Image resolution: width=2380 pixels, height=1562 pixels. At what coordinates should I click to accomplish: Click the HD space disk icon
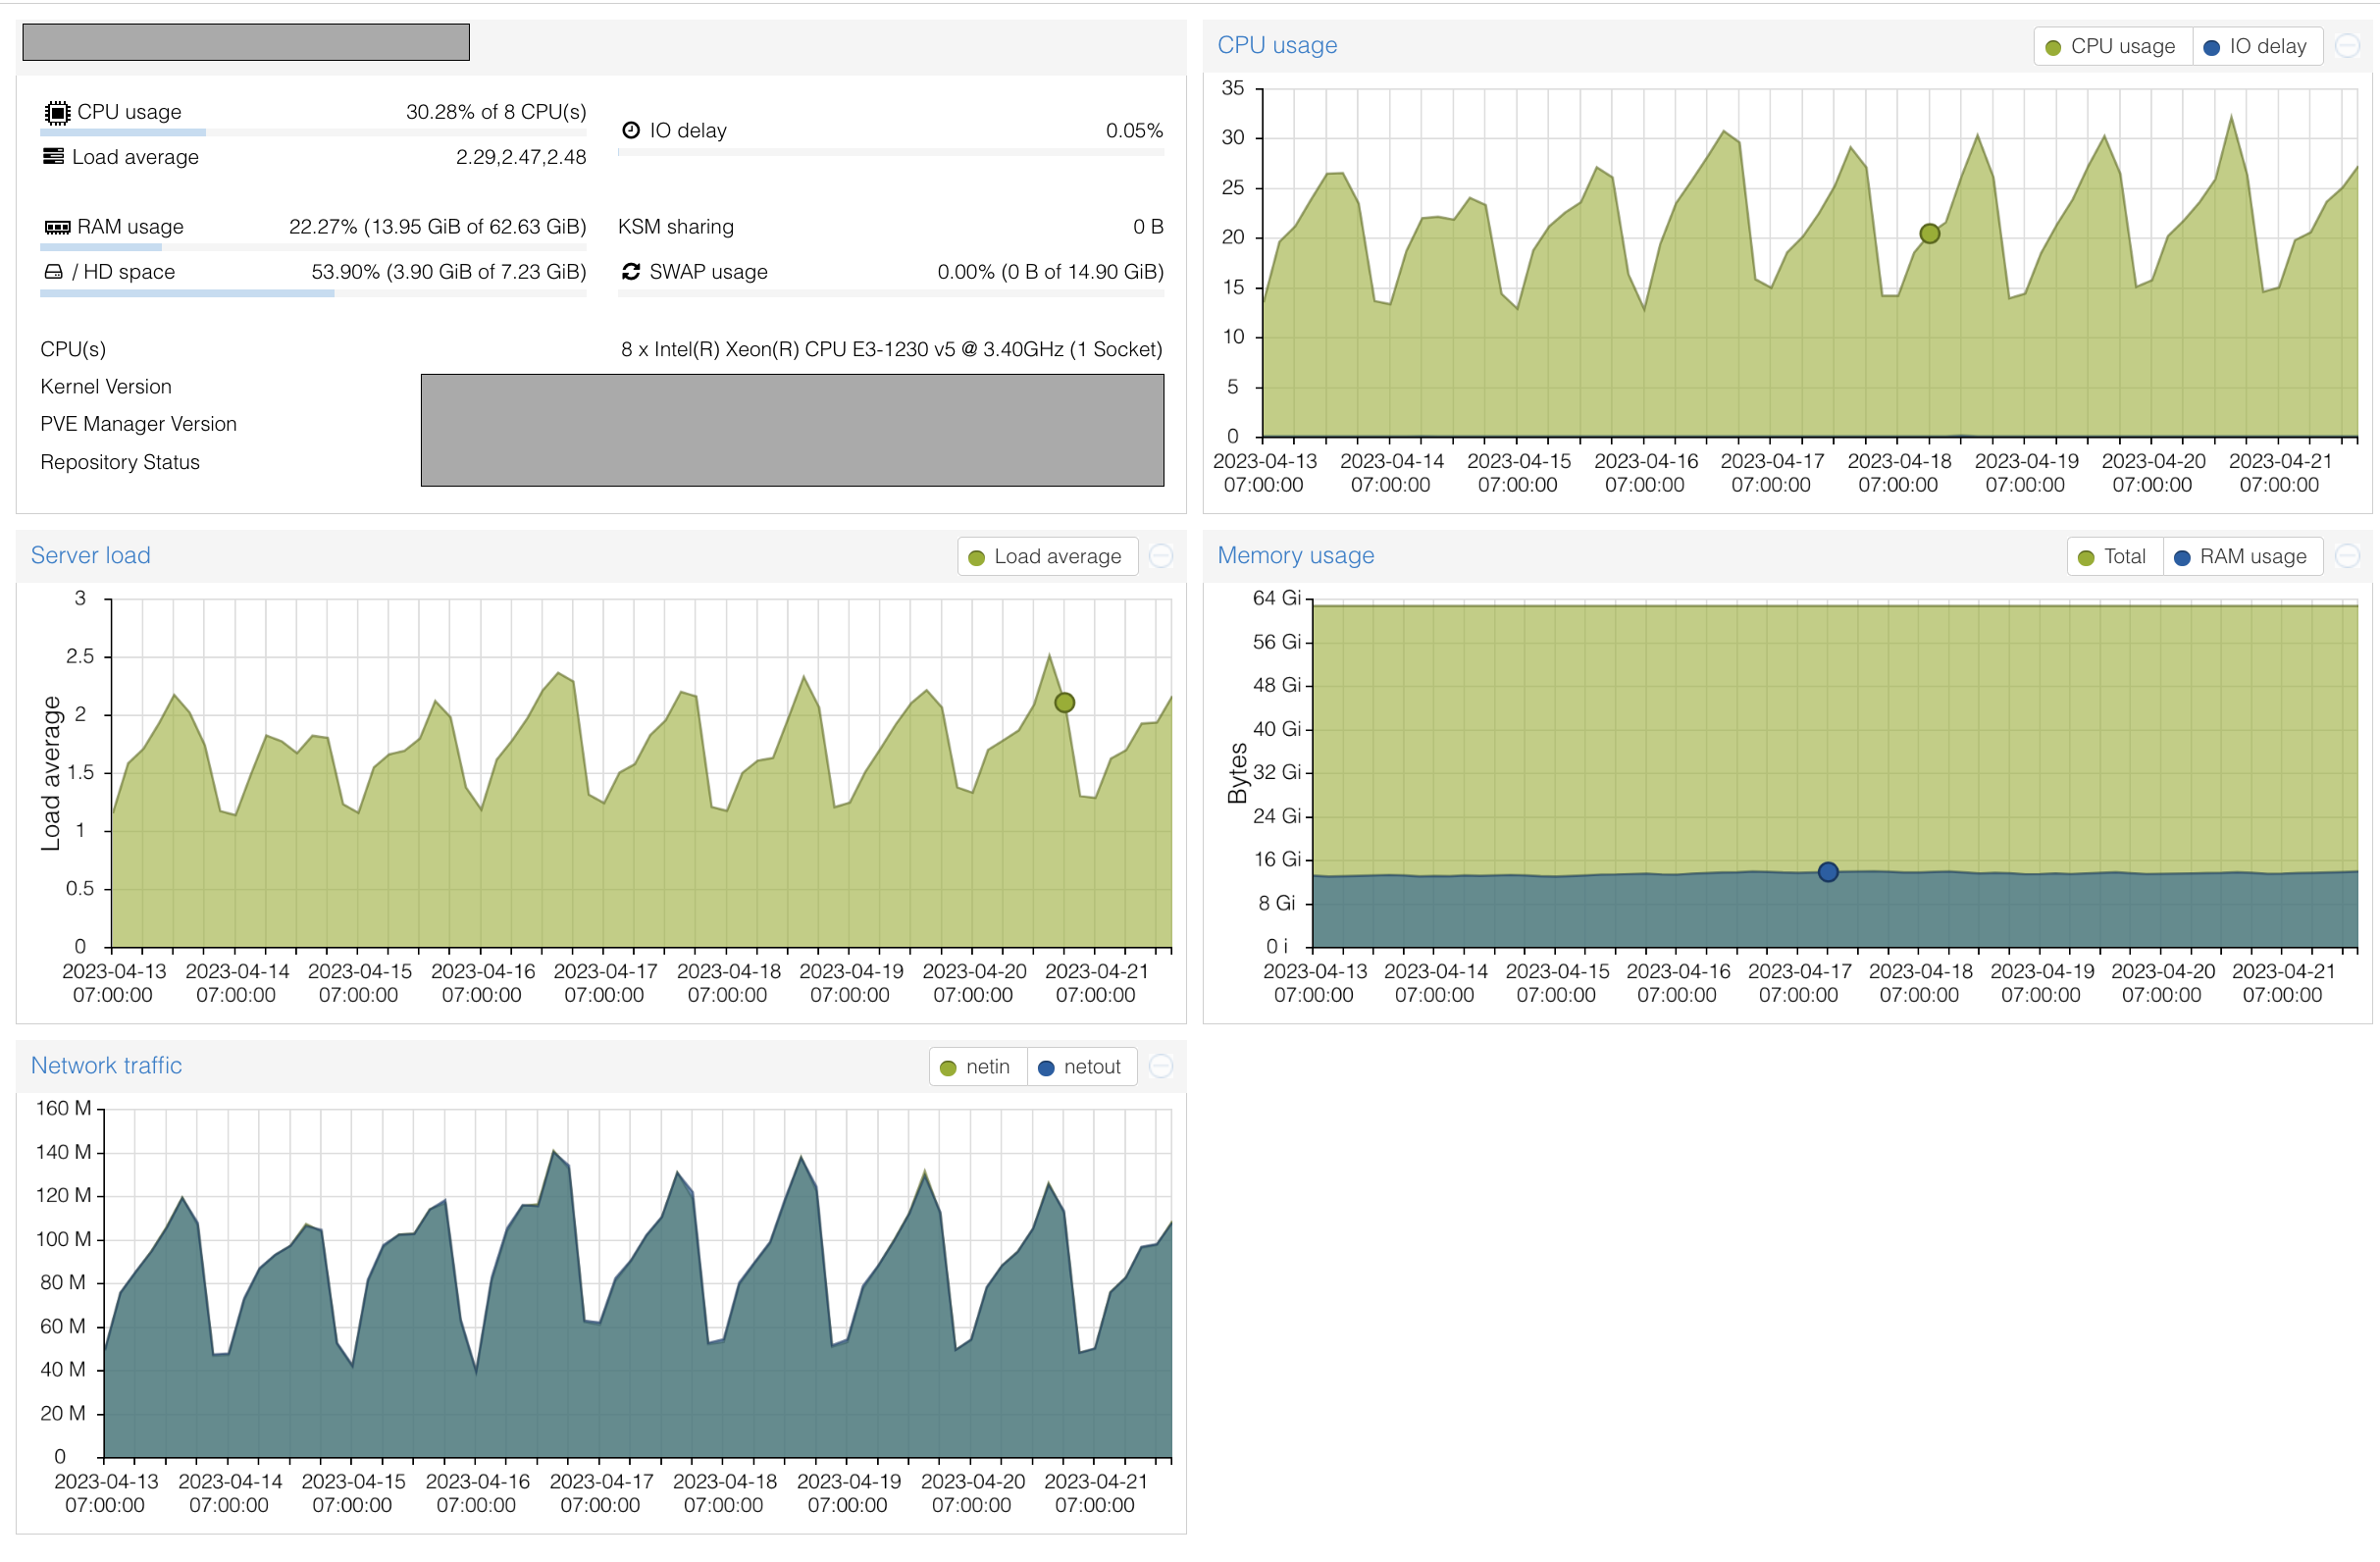[x=53, y=271]
